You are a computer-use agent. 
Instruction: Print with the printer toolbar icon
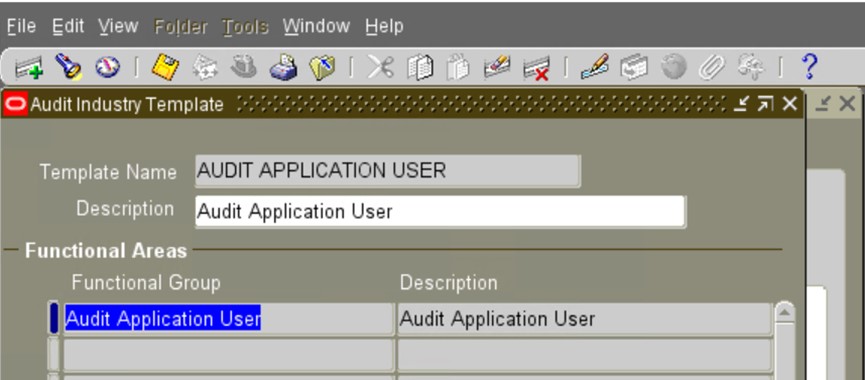click(x=284, y=68)
